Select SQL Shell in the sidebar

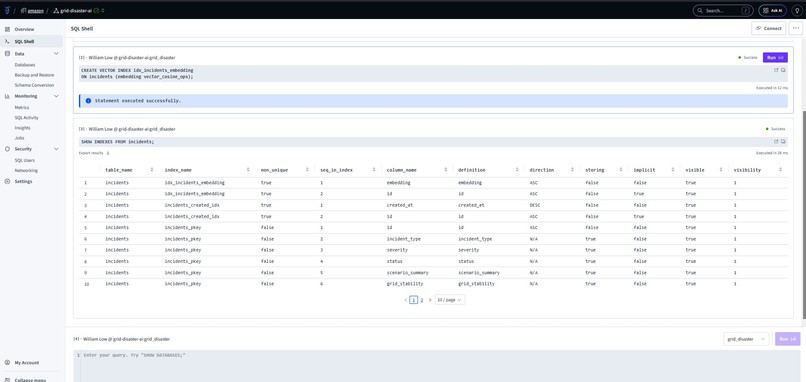click(24, 41)
